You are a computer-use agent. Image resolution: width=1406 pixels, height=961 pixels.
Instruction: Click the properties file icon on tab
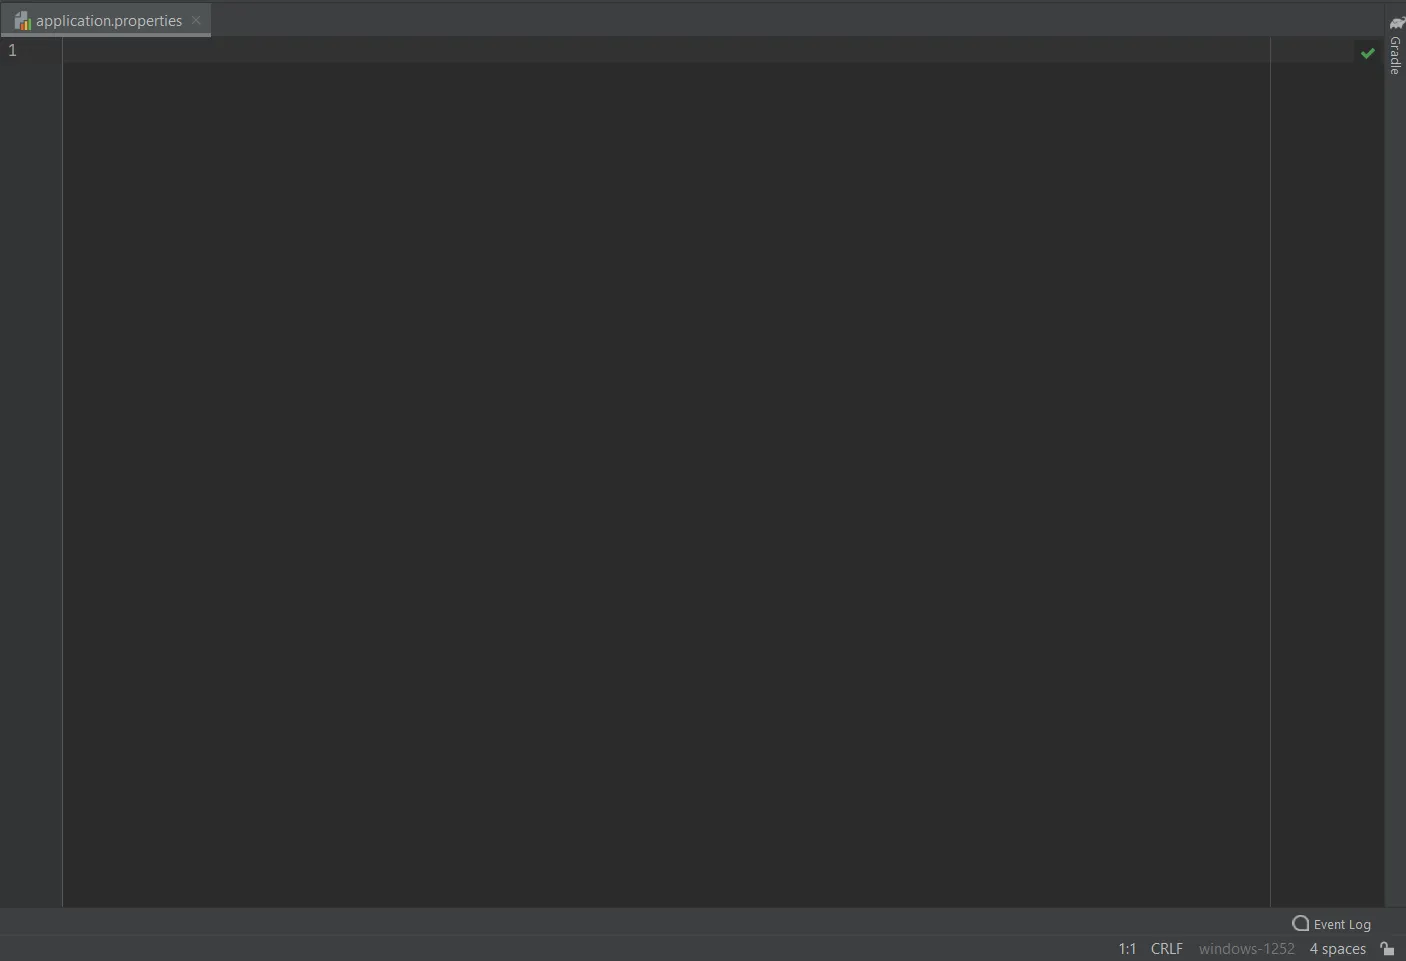click(23, 21)
